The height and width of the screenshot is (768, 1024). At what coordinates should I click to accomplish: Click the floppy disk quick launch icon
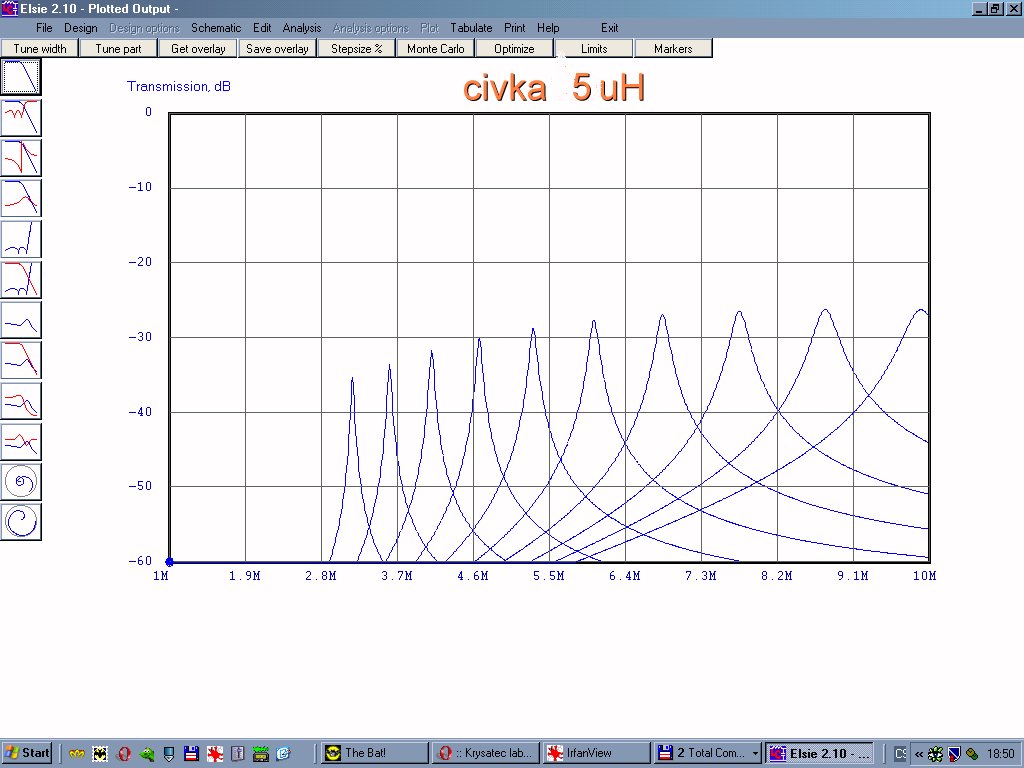191,754
